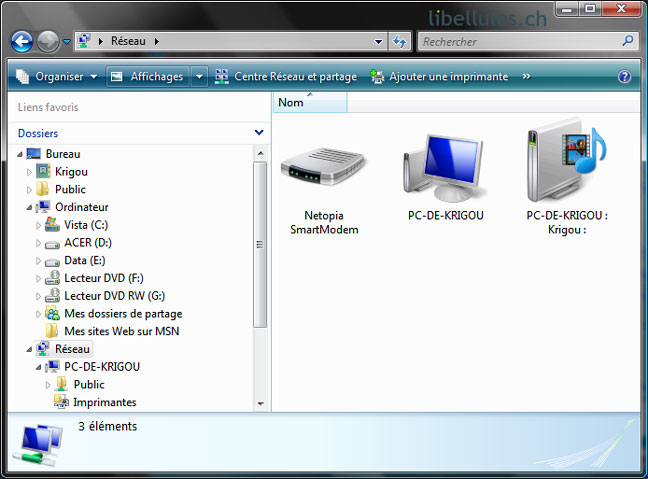Screen dimensions: 648x479
Task: Open the recent pages dropdown beside Forward
Action: pyautogui.click(x=67, y=42)
